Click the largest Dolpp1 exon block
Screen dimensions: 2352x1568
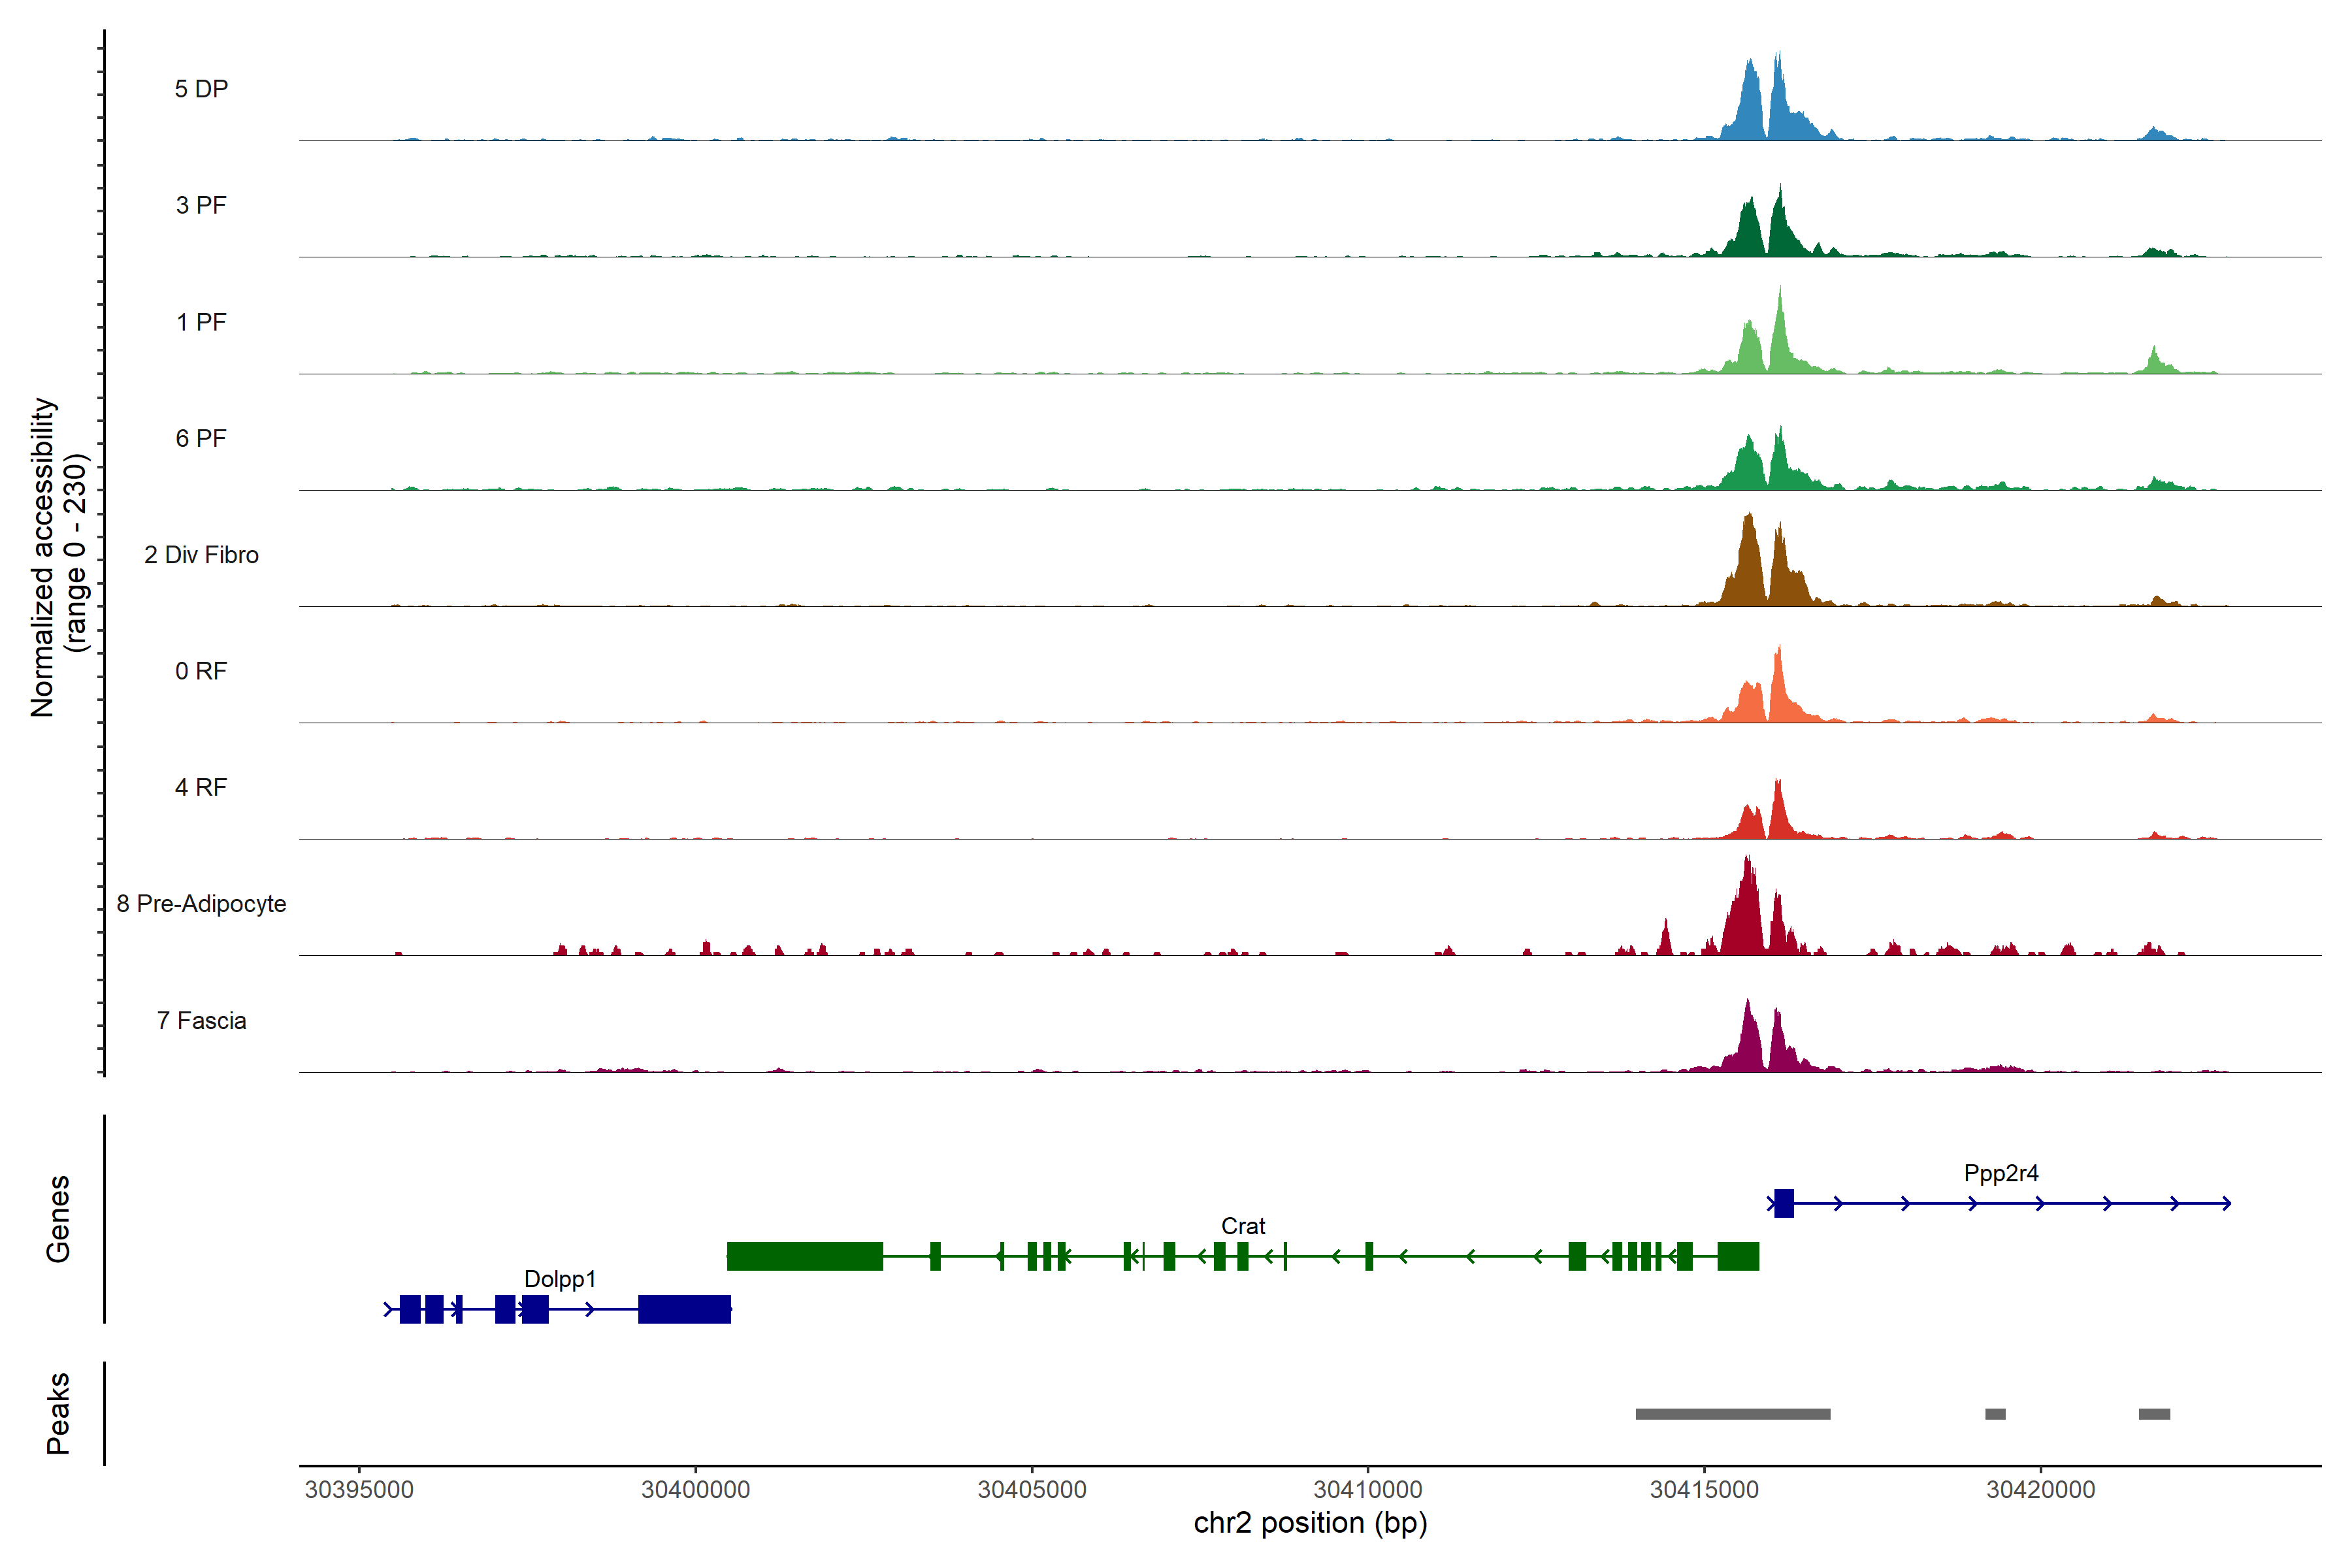684,1309
